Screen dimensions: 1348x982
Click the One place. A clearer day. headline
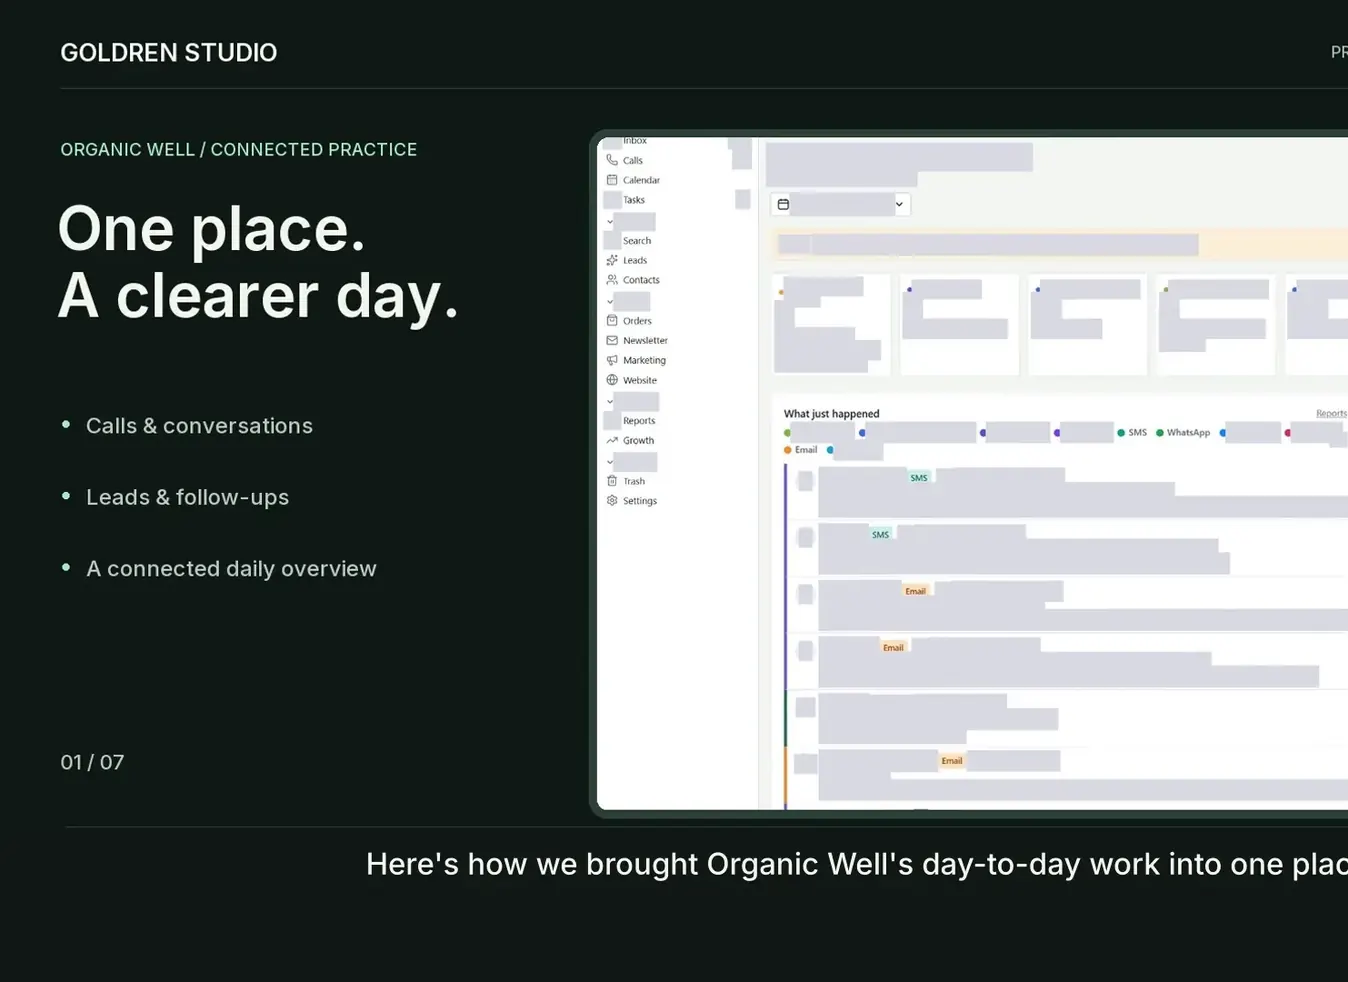pyautogui.click(x=258, y=262)
